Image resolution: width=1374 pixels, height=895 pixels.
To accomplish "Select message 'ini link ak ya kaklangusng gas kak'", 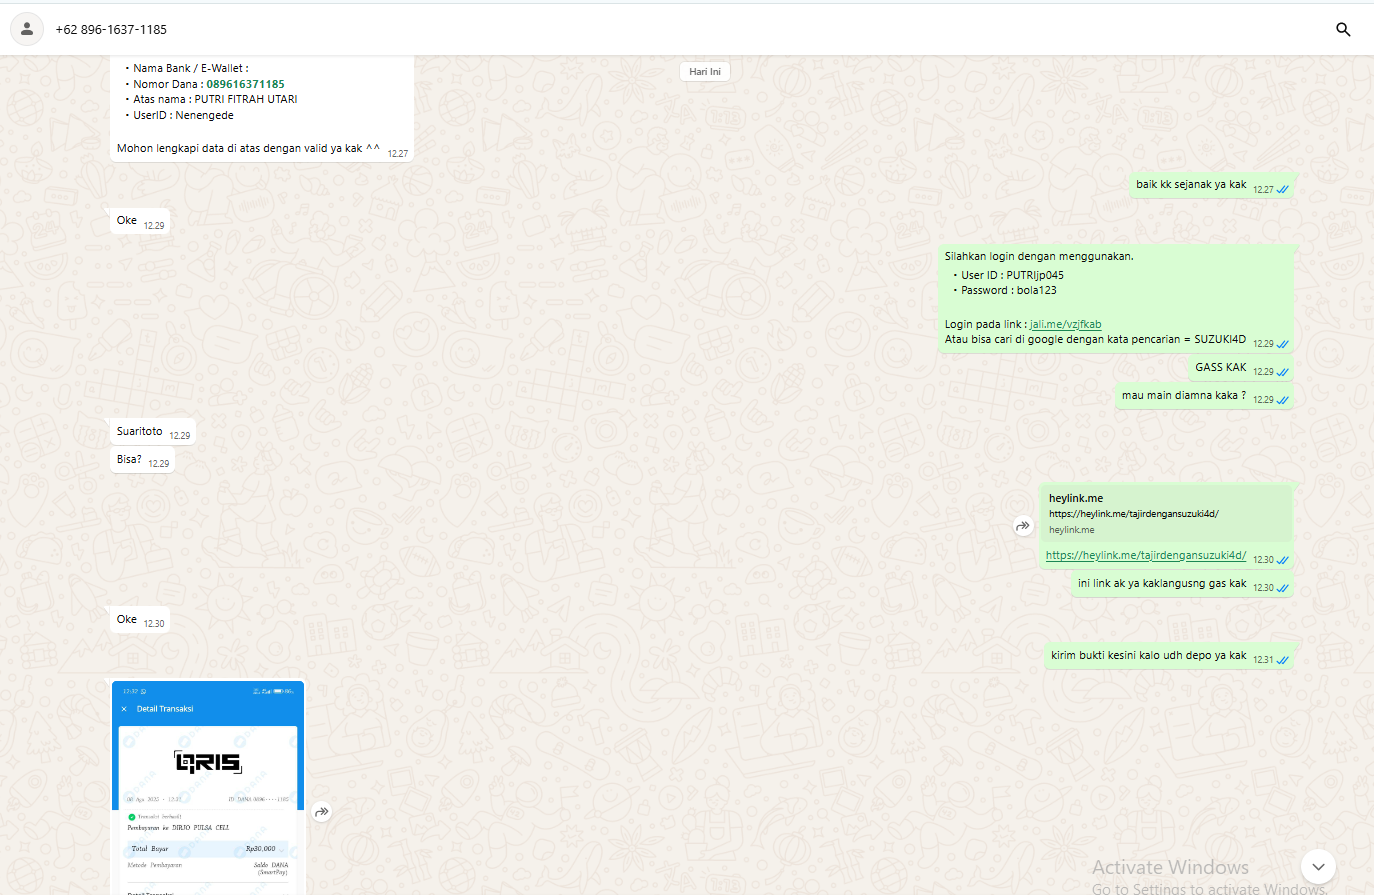I will 1183,584.
